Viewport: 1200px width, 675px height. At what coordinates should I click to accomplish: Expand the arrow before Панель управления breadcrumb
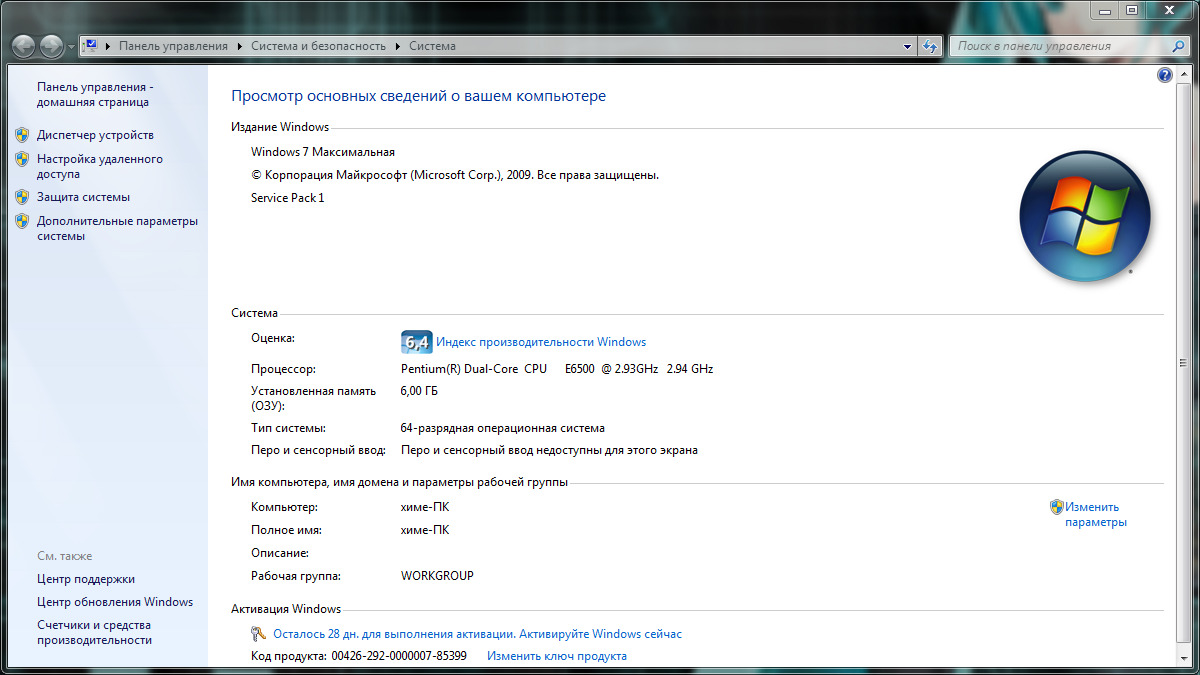pyautogui.click(x=109, y=46)
